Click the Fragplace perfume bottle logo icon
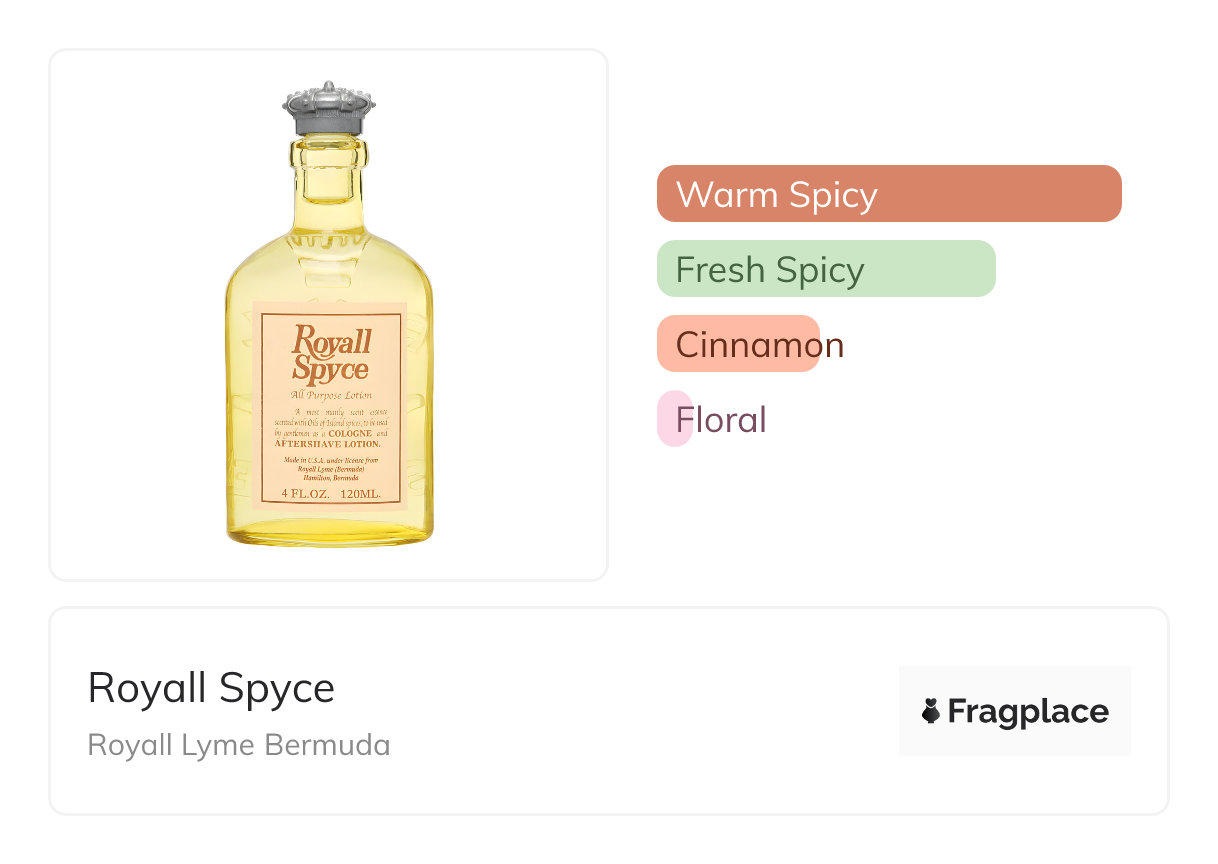Viewport: 1218px width, 864px height. pos(931,711)
